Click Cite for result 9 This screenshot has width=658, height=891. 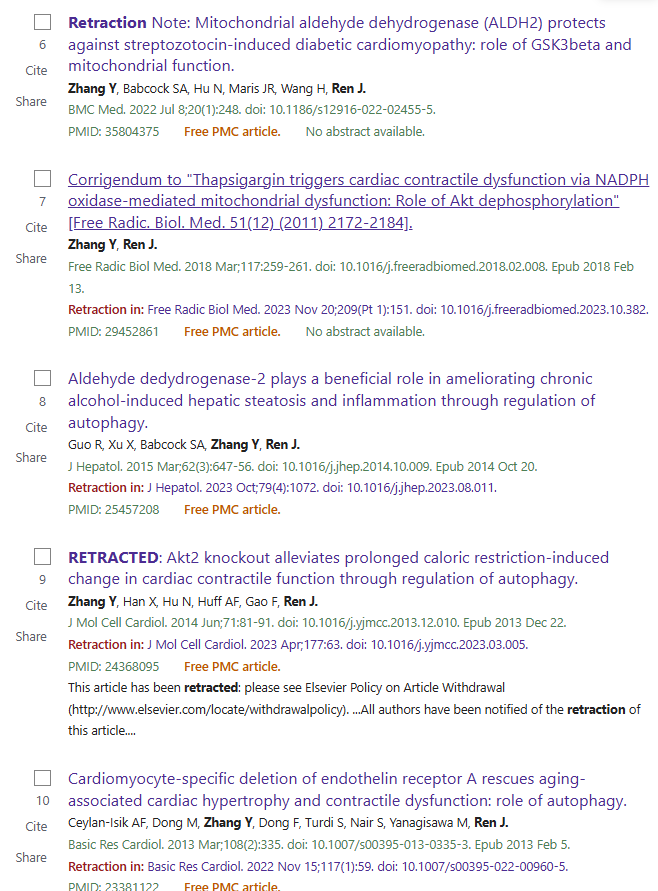pyautogui.click(x=36, y=605)
